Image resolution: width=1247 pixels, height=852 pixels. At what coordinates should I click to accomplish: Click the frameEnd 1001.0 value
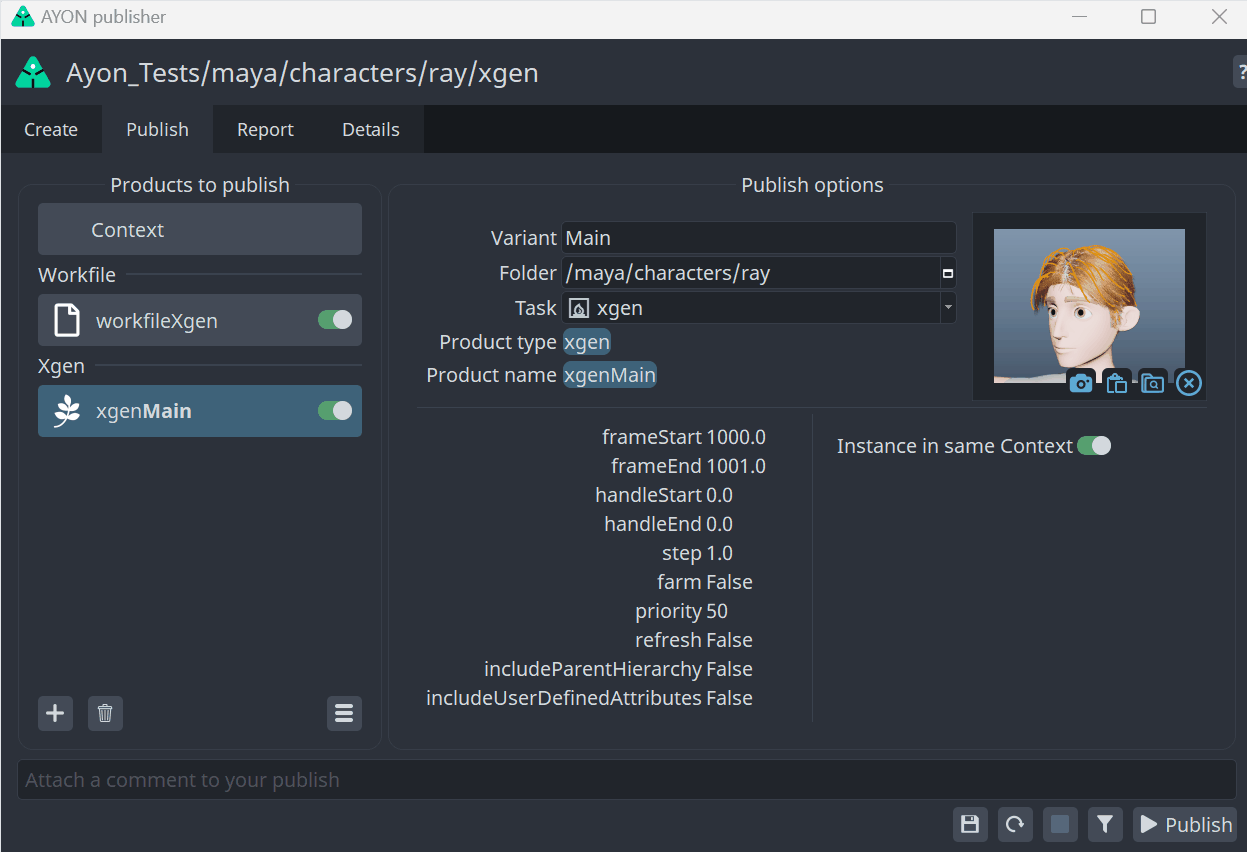(736, 466)
